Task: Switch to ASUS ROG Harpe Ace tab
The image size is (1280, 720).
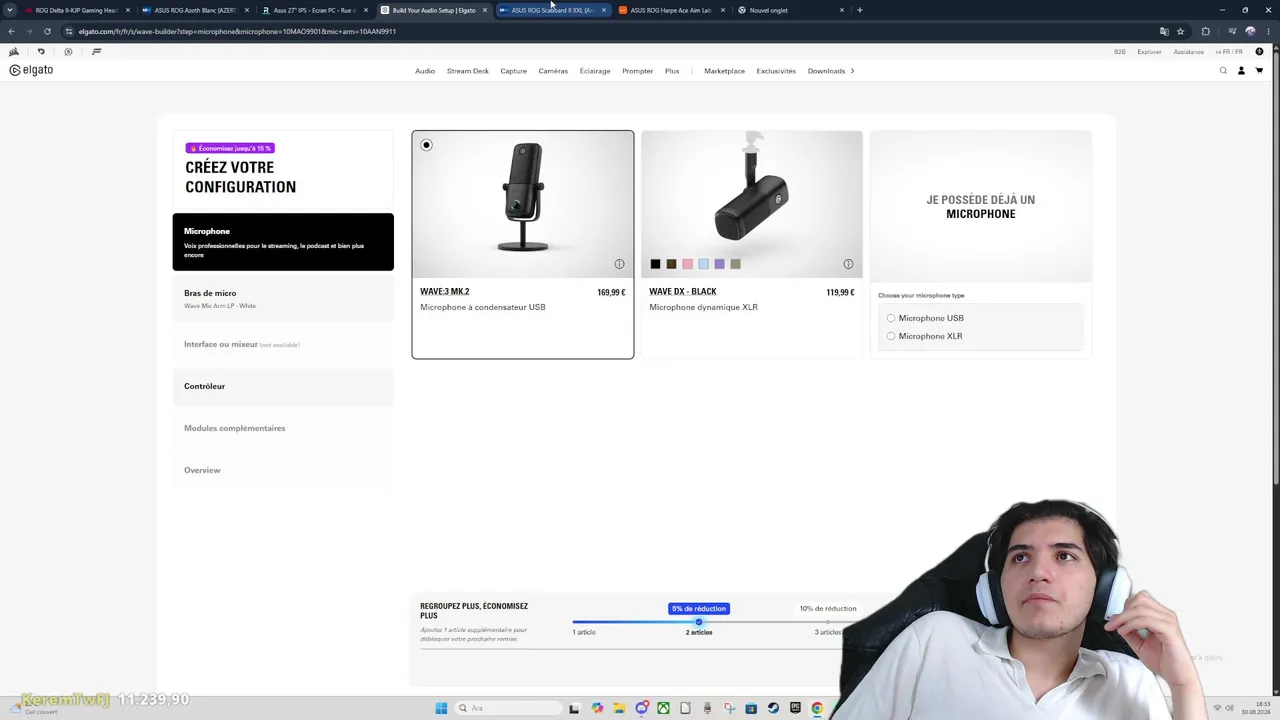Action: tap(671, 10)
